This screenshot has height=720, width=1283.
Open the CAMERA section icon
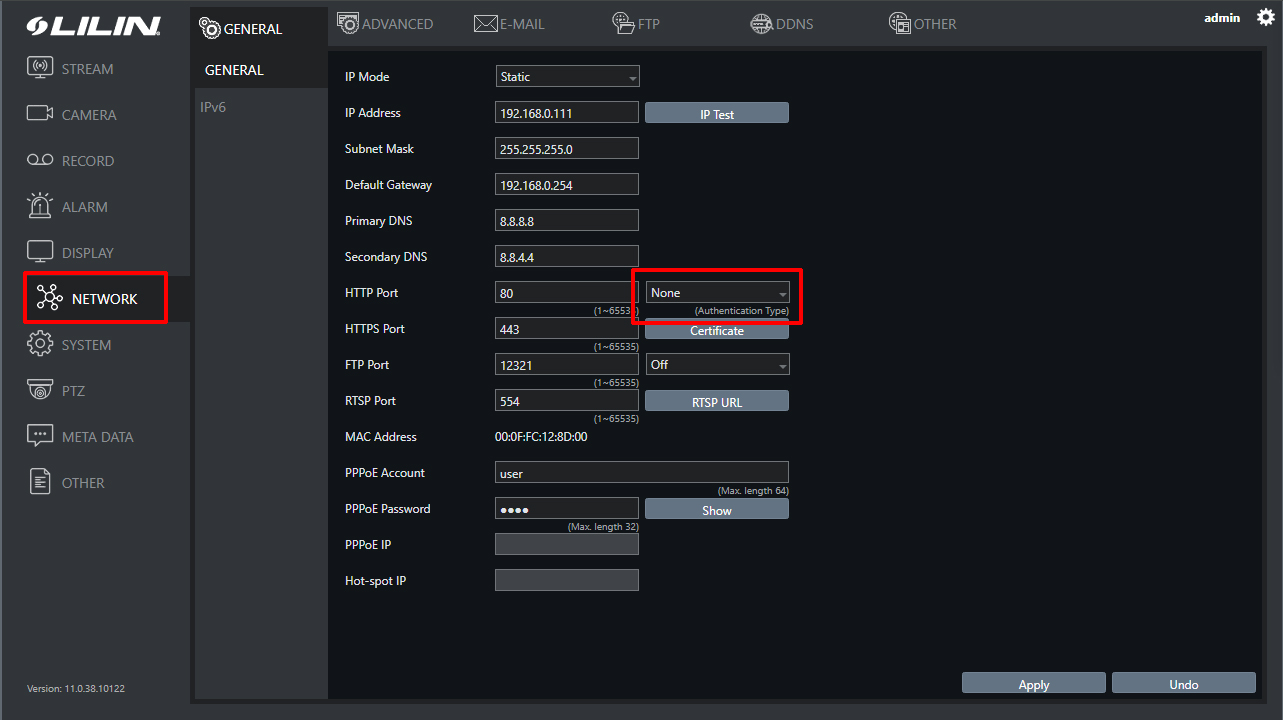coord(40,114)
